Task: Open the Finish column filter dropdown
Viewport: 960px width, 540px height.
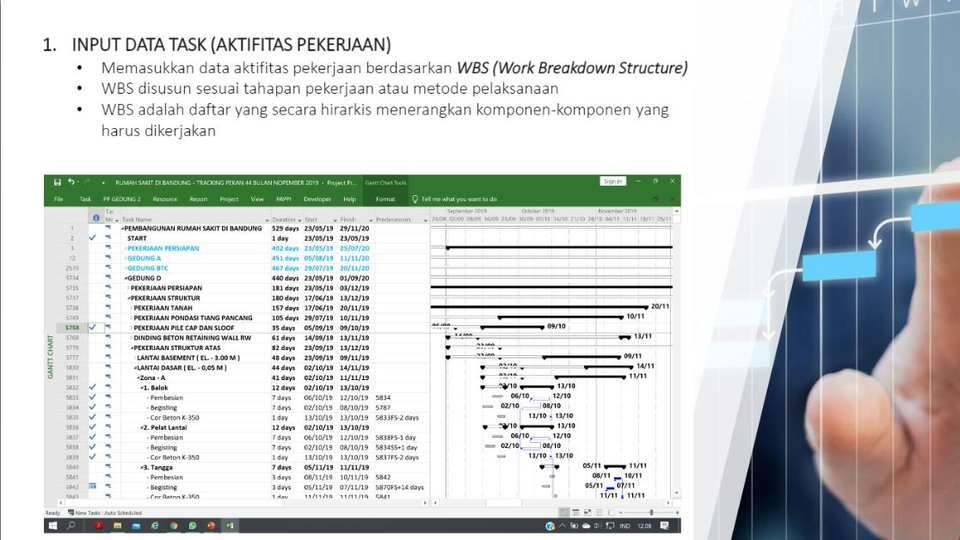Action: tap(370, 220)
